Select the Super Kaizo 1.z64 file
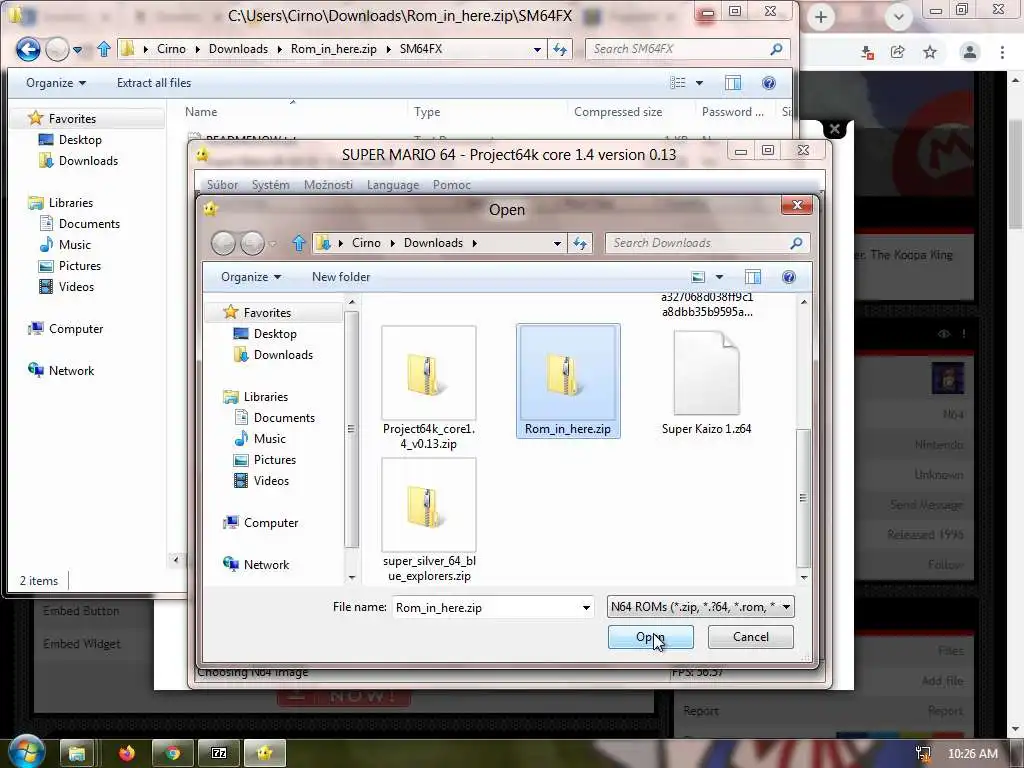Image resolution: width=1024 pixels, height=768 pixels. [x=706, y=383]
